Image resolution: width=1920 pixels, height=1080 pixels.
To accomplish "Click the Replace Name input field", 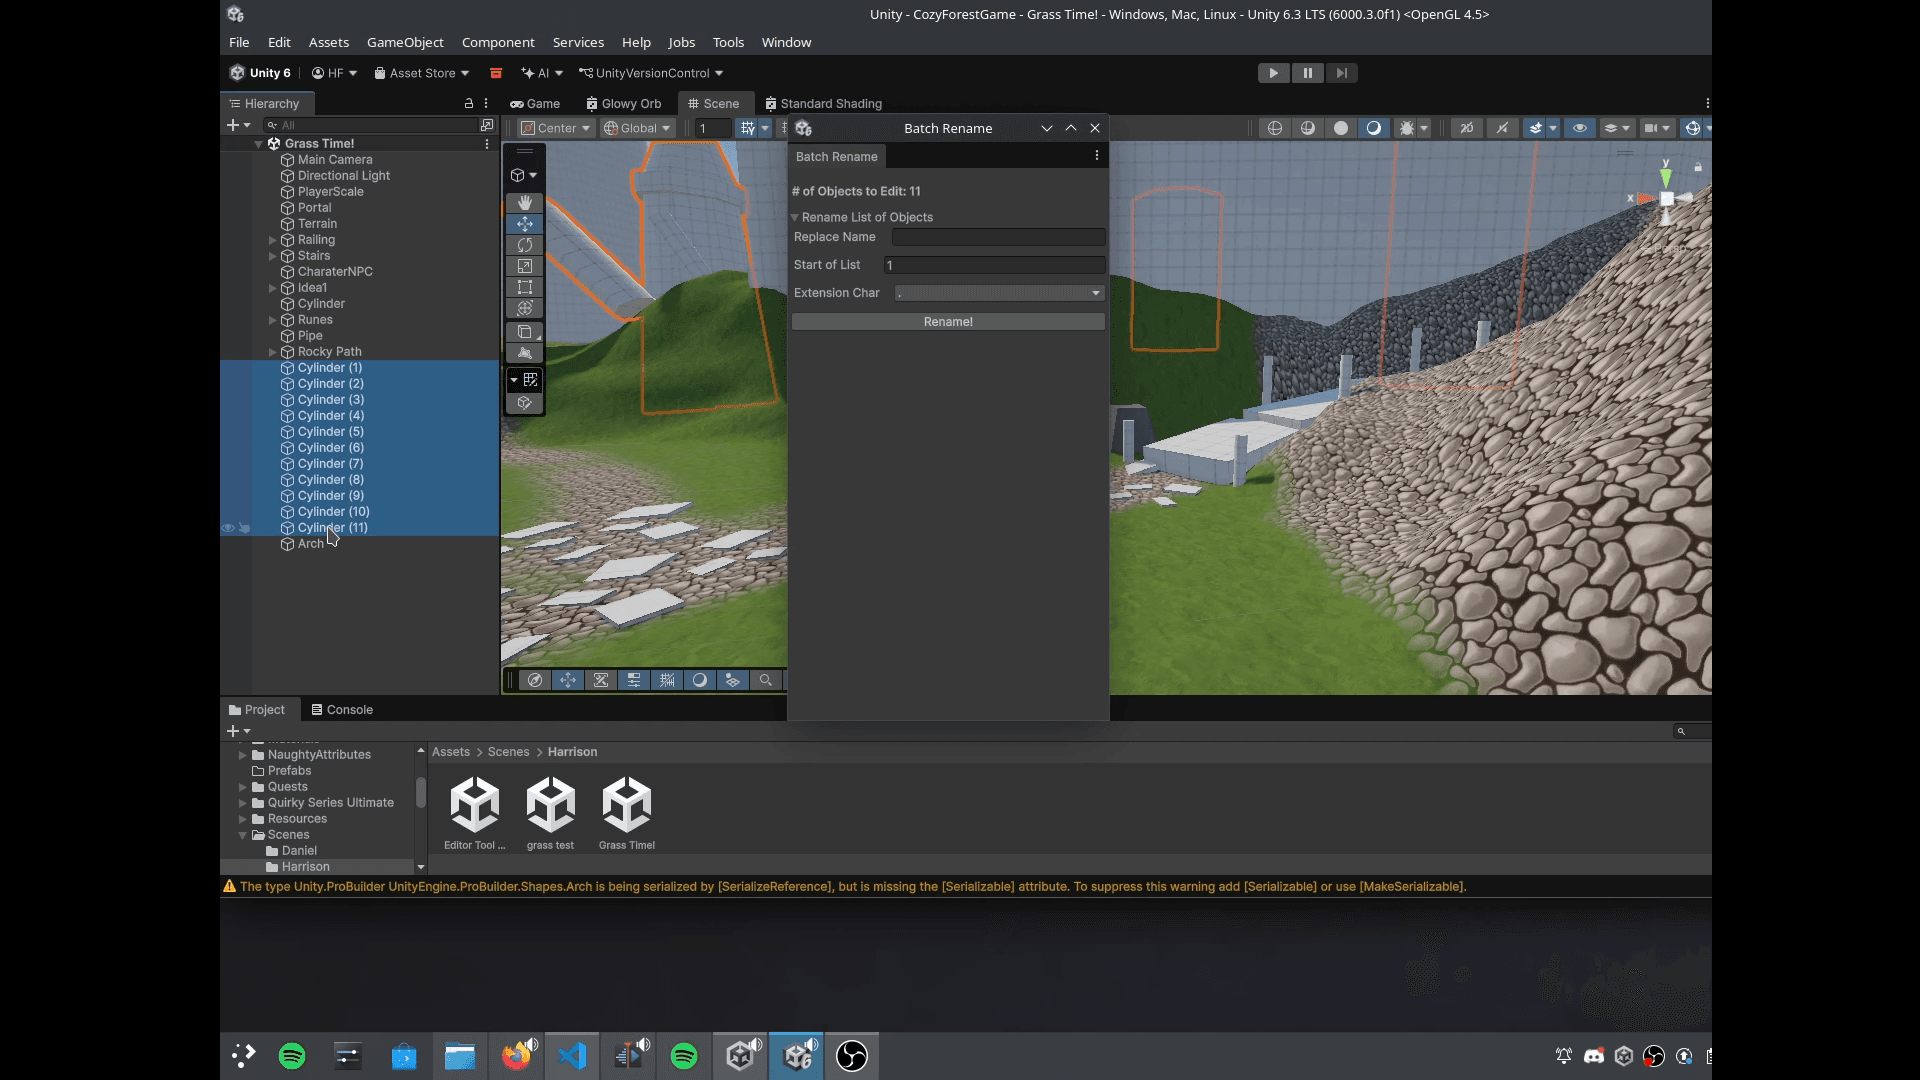I will click(998, 237).
